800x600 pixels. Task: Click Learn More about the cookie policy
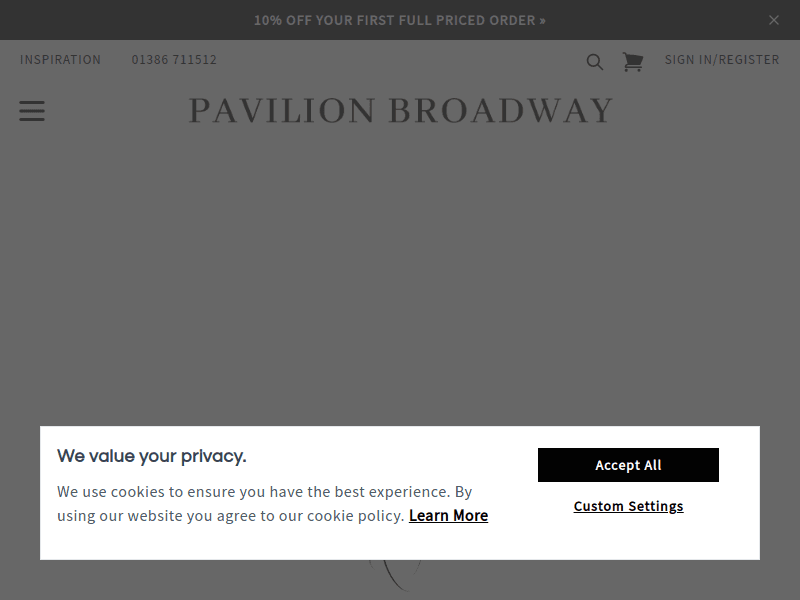pyautogui.click(x=448, y=515)
